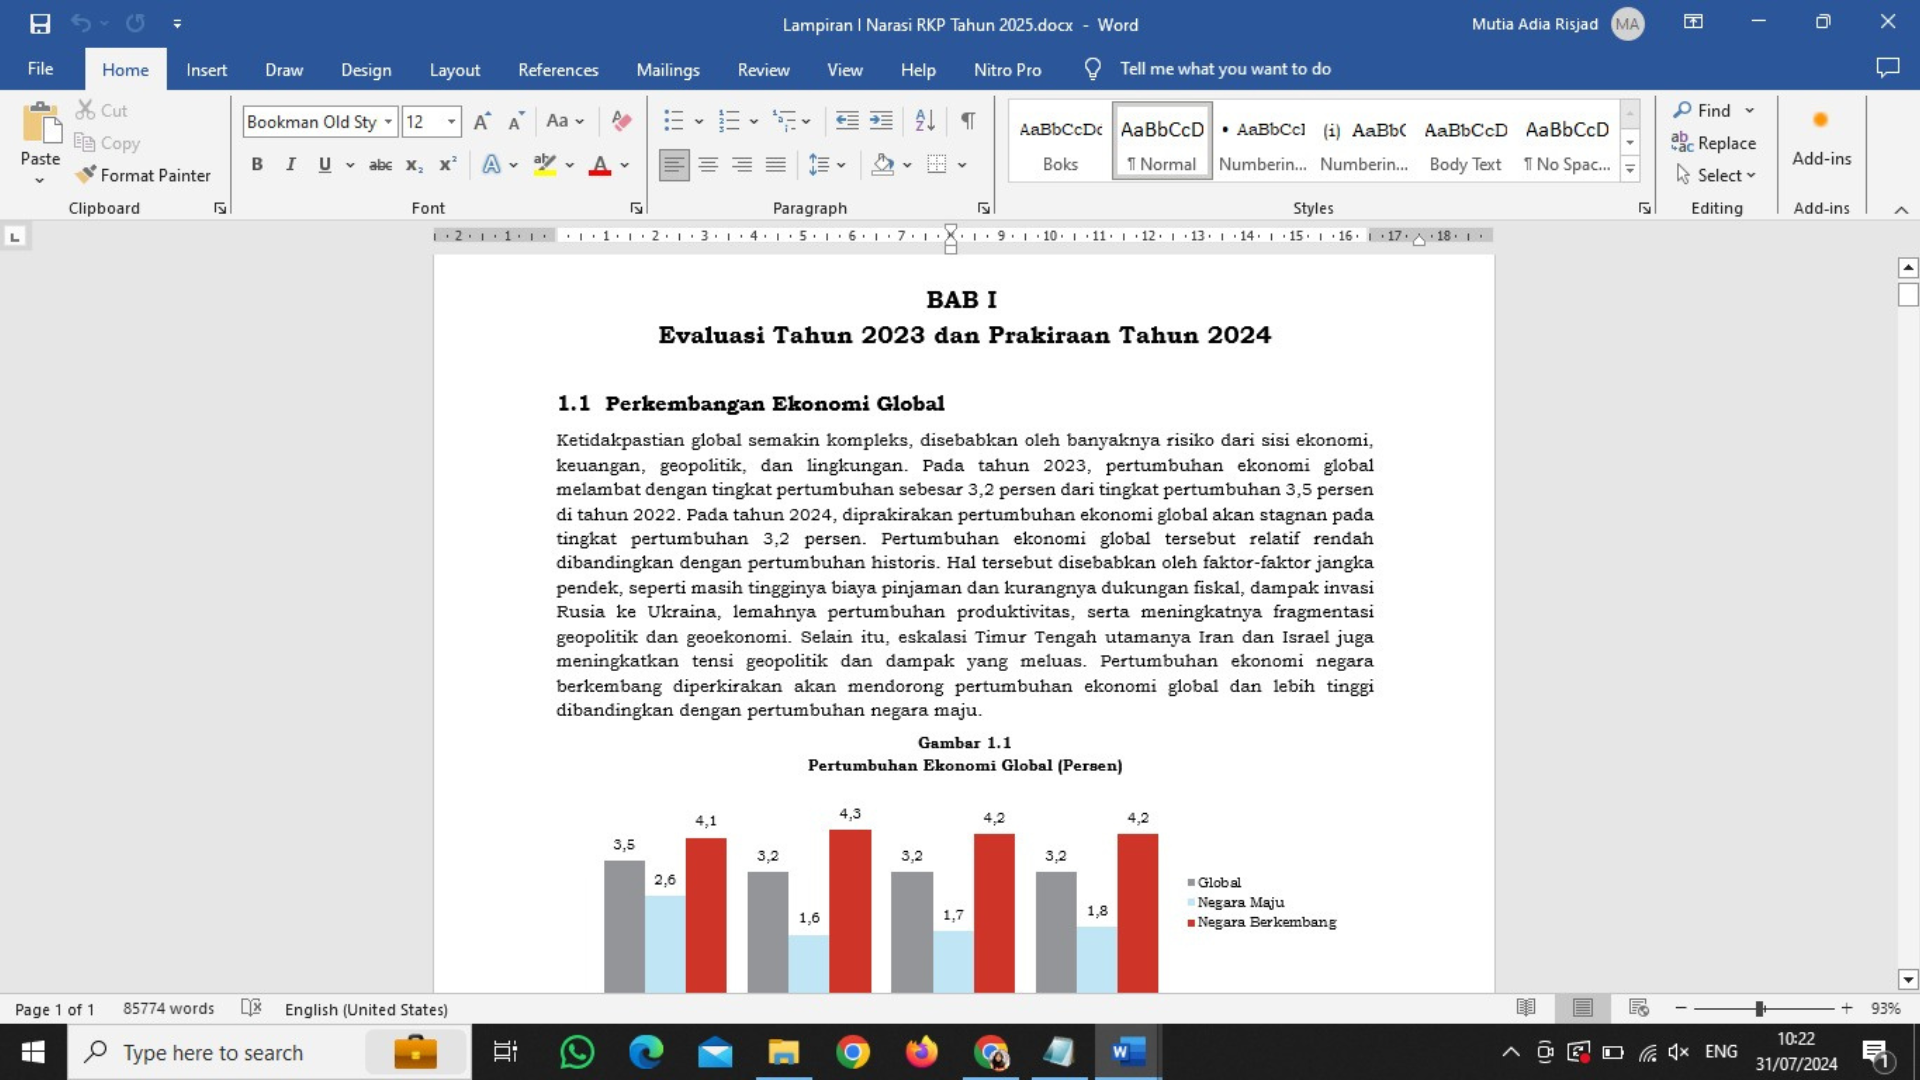Open the File menu

pos(40,69)
